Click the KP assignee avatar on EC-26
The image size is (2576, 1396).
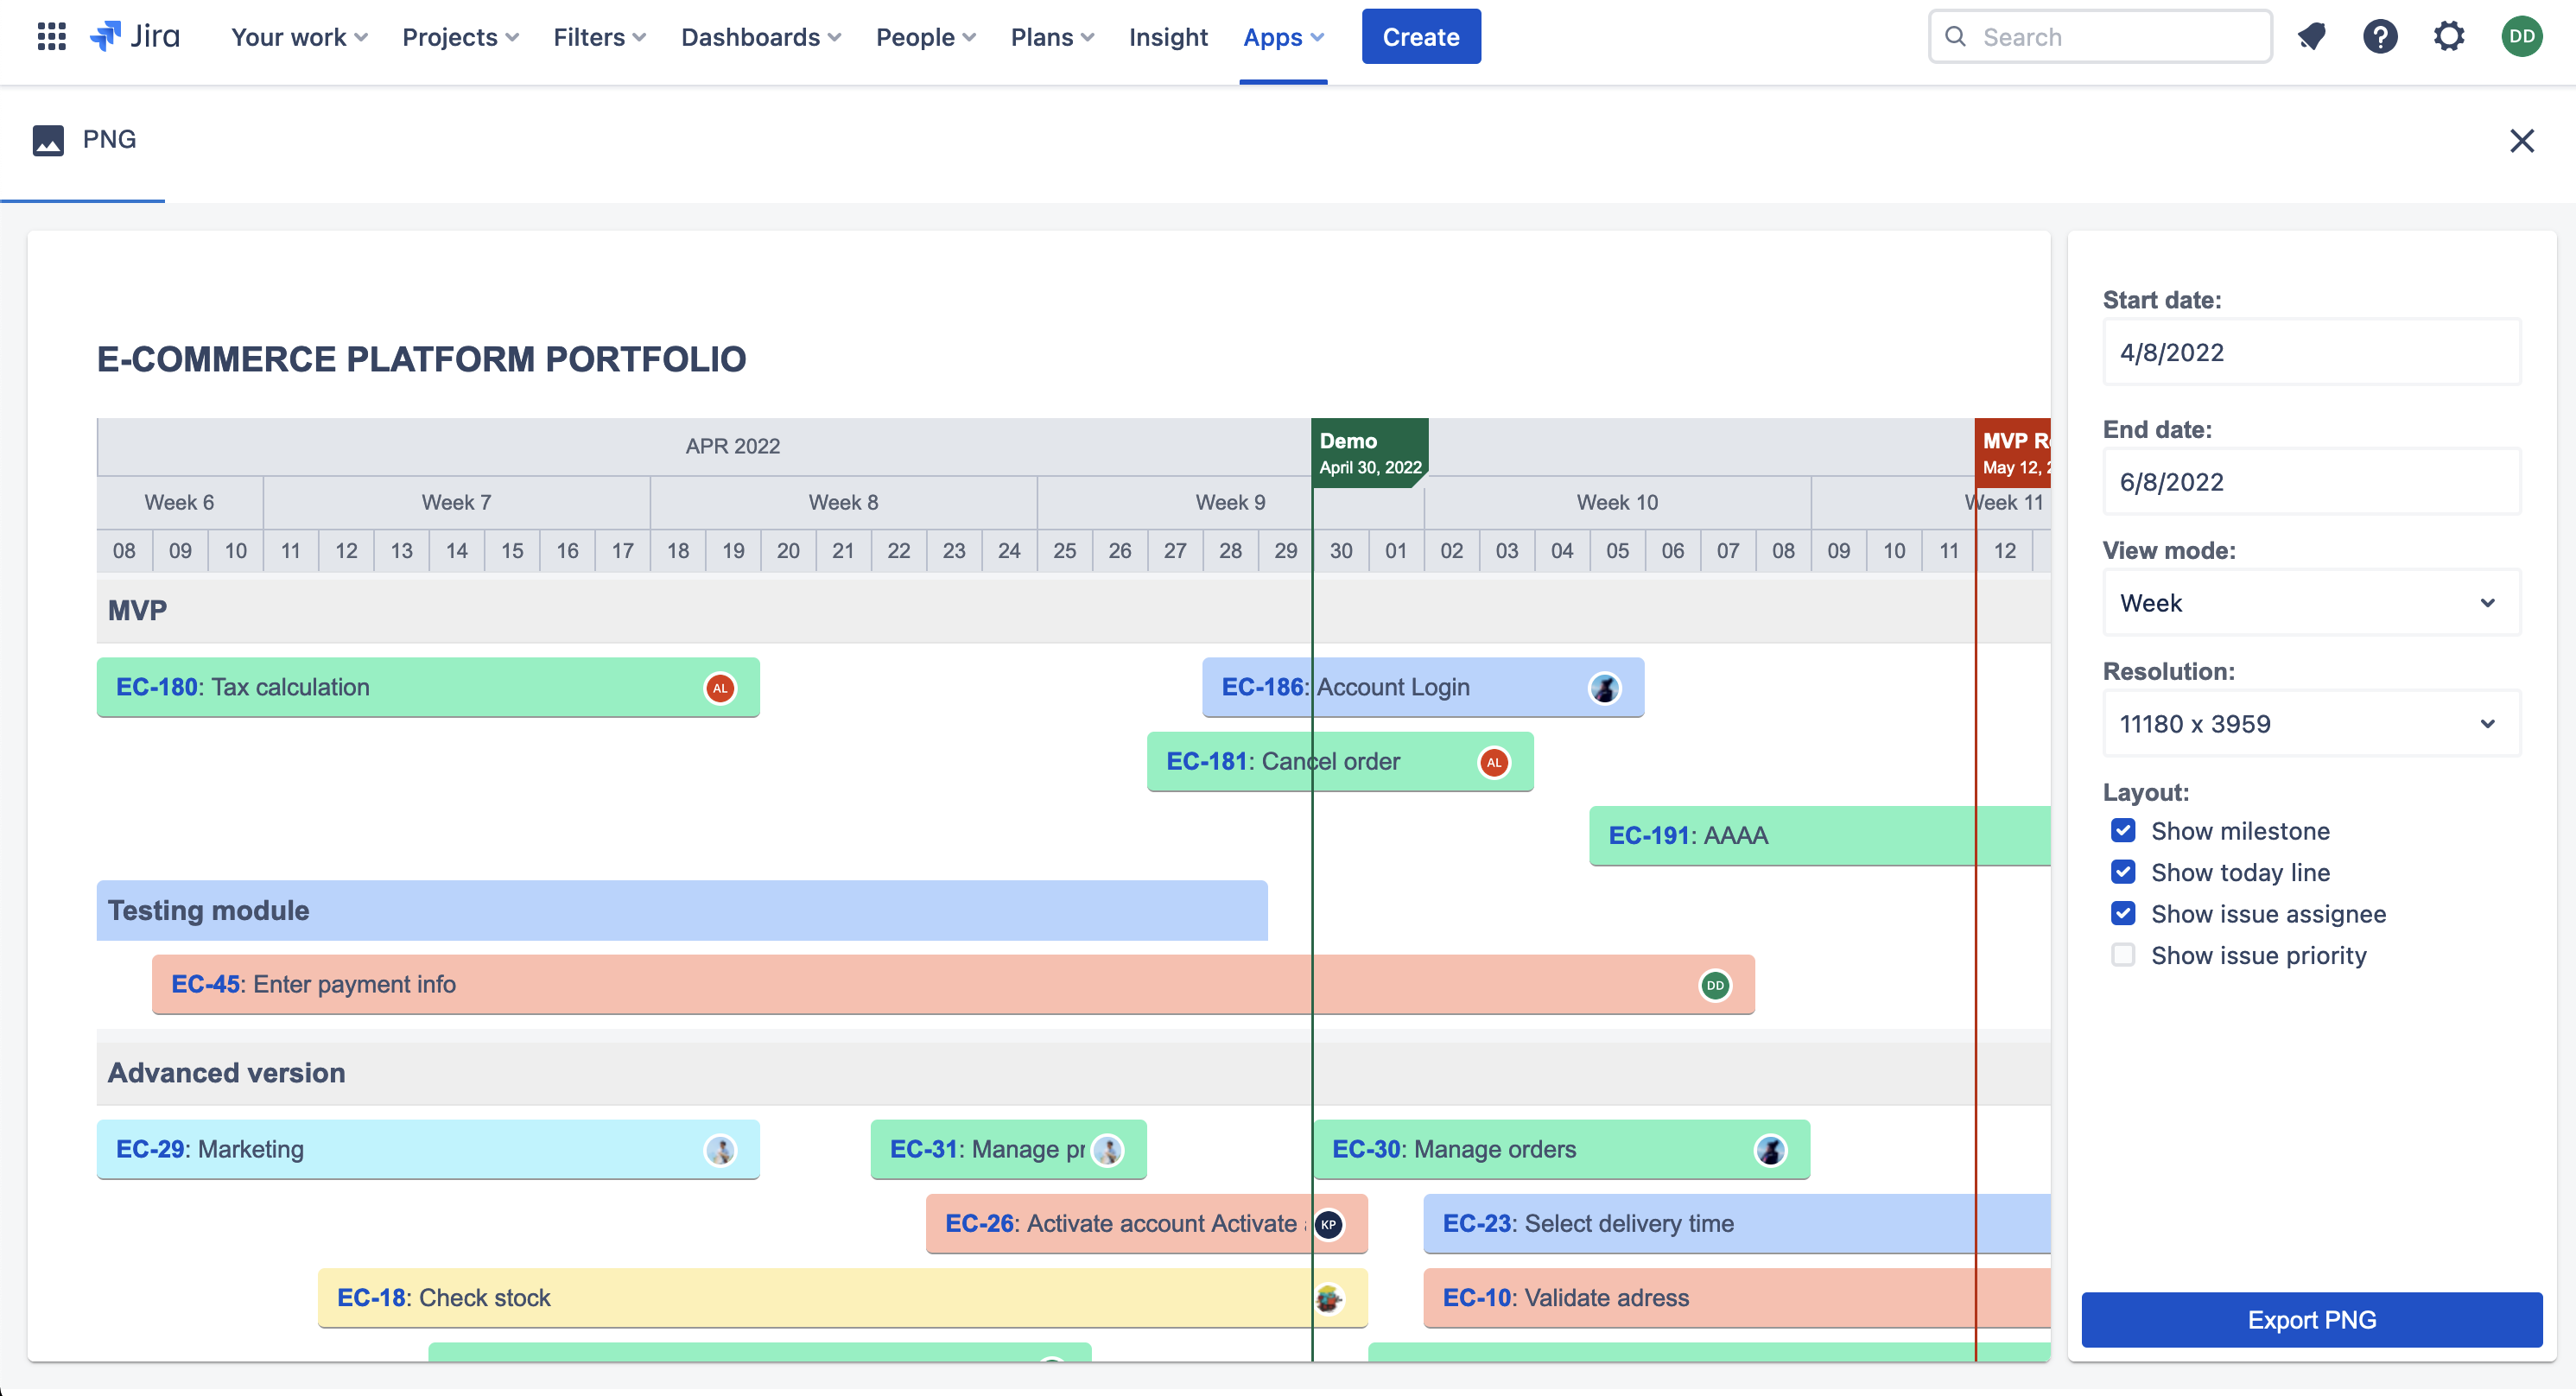(1328, 1224)
